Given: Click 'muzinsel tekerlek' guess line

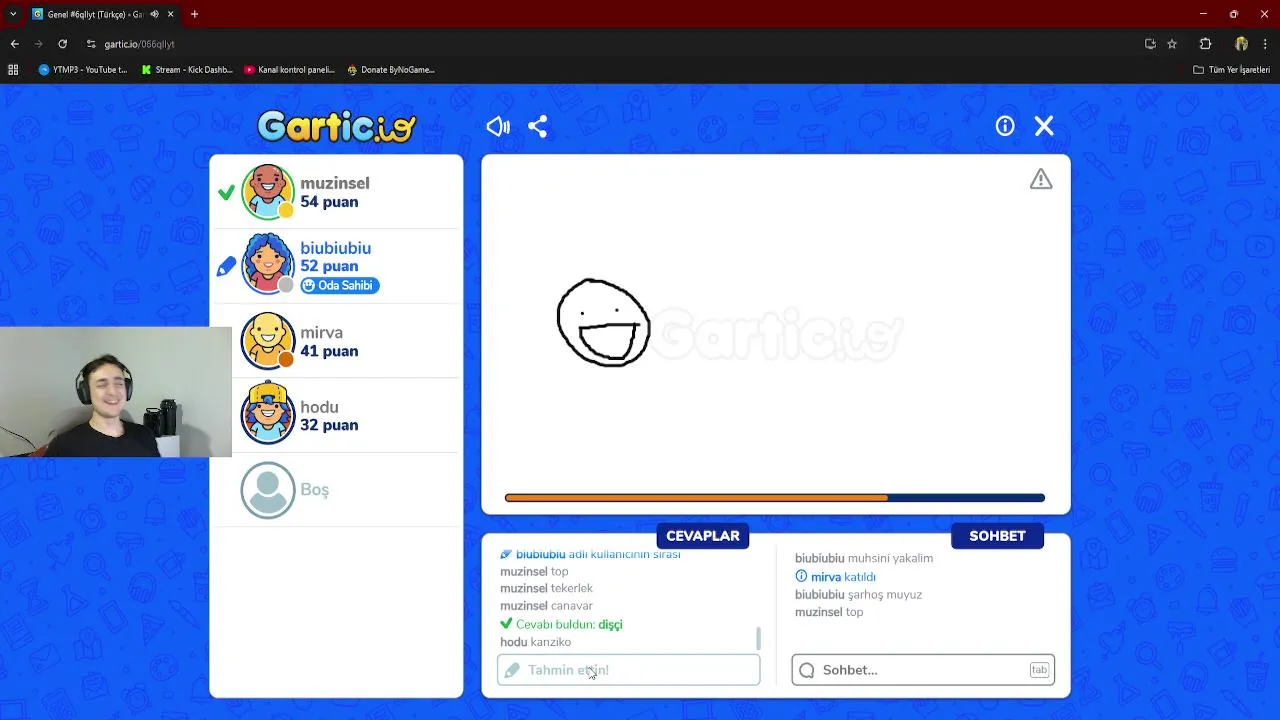Looking at the screenshot, I should point(546,588).
